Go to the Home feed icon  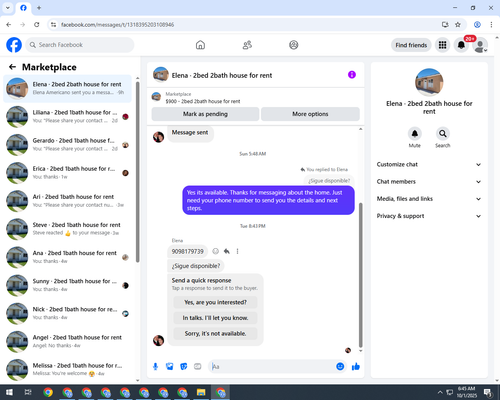tap(200, 45)
